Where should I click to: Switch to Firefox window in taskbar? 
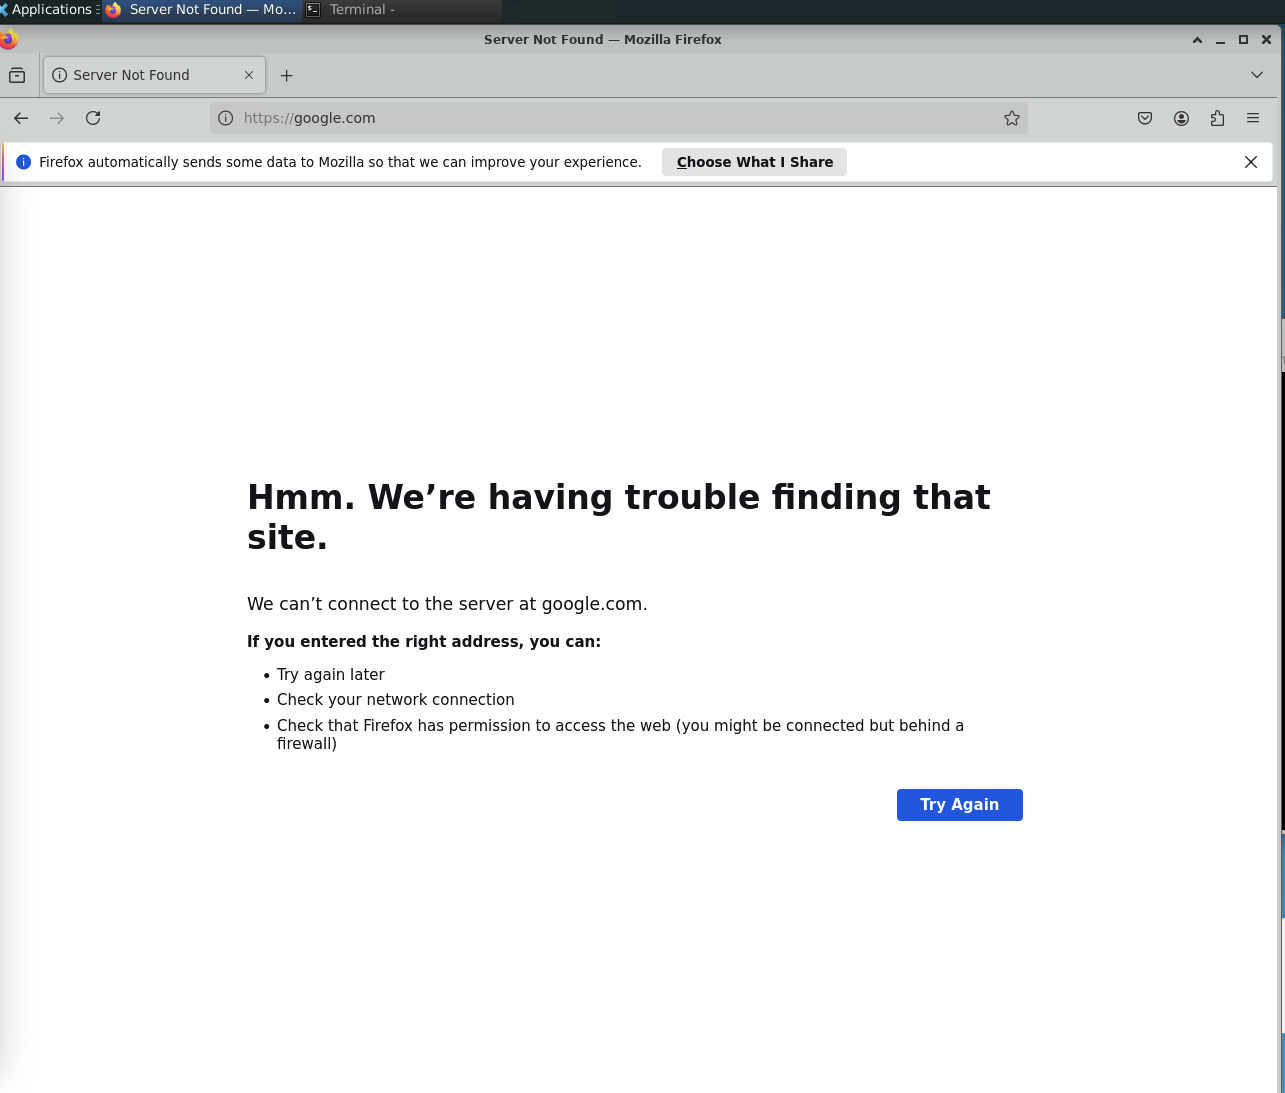click(201, 10)
